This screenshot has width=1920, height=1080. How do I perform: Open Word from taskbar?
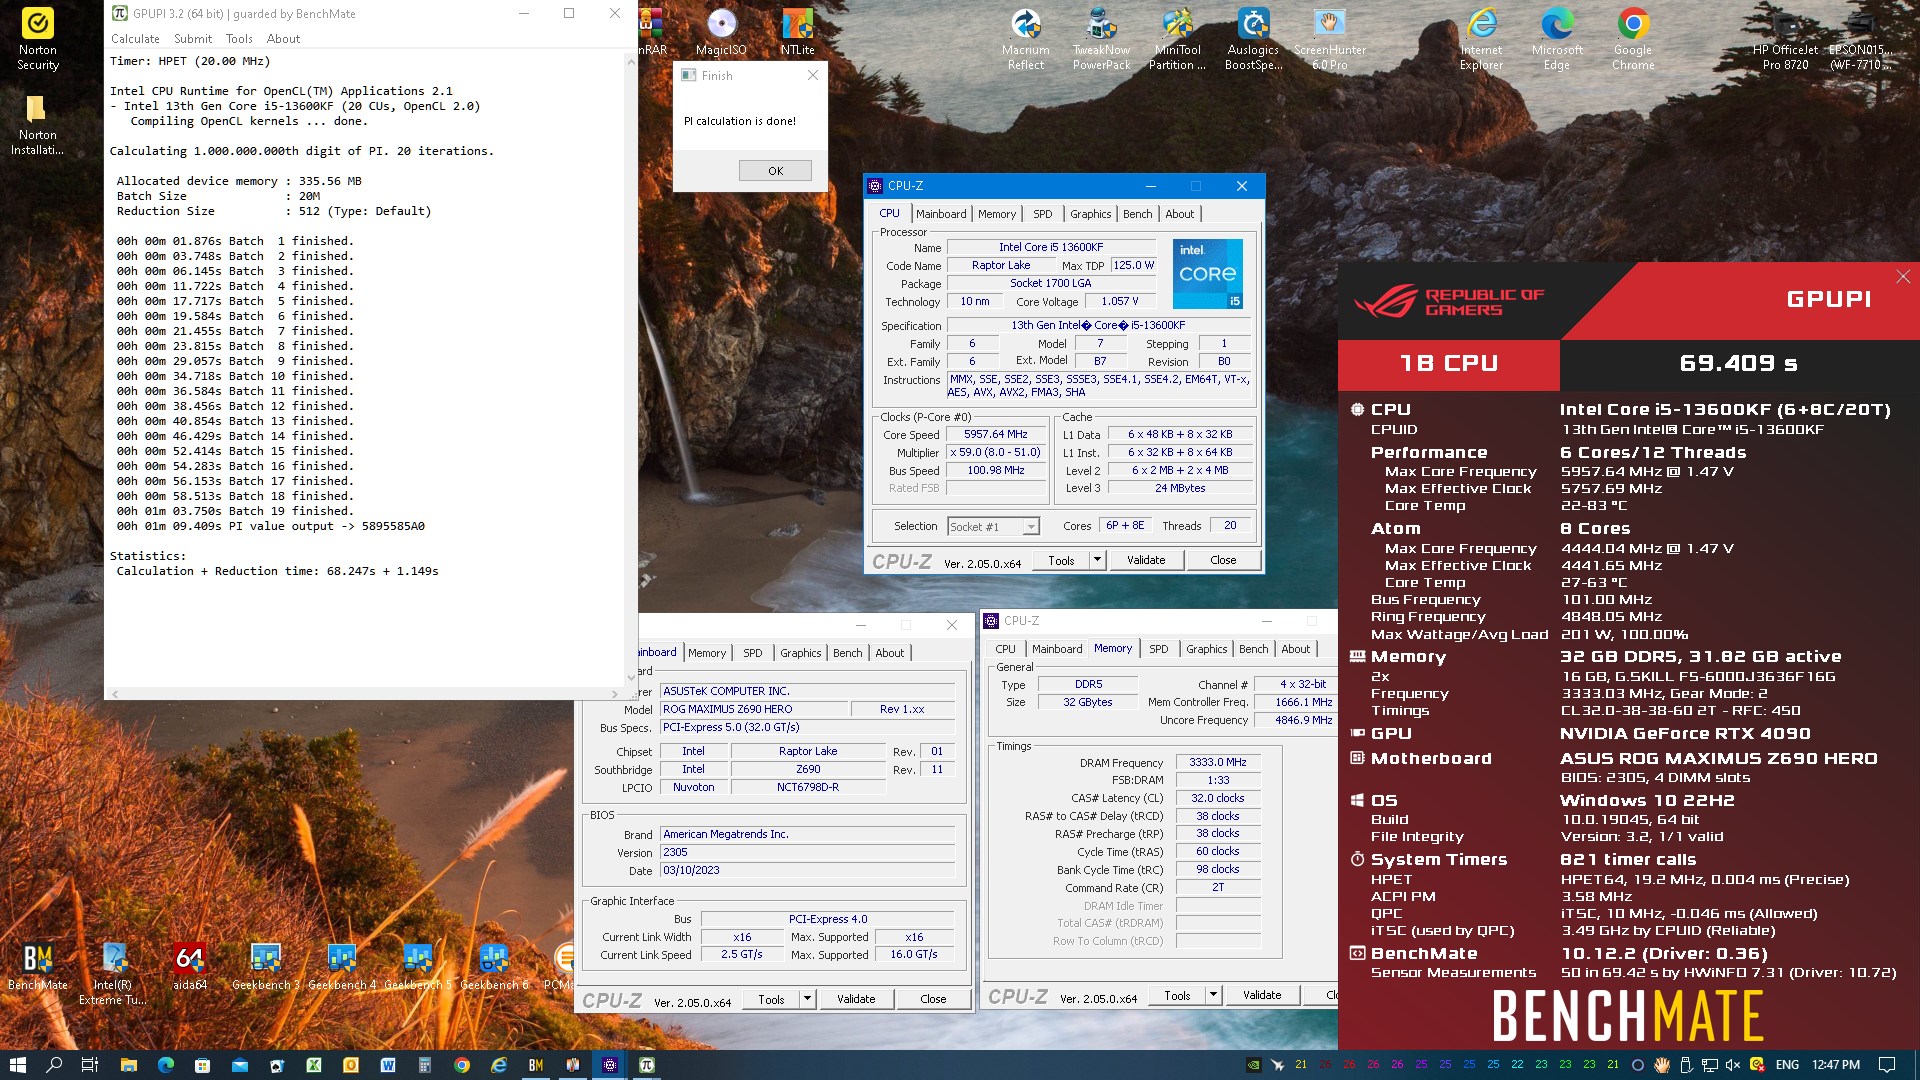point(388,1065)
